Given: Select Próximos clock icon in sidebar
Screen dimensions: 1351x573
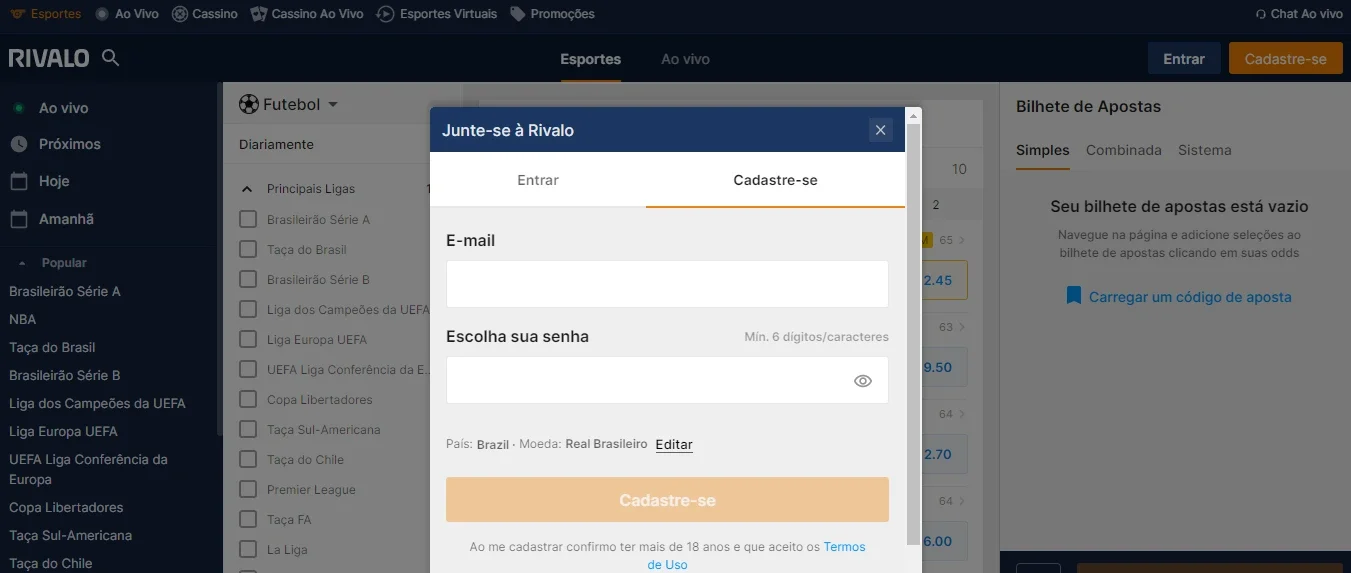Looking at the screenshot, I should [19, 144].
